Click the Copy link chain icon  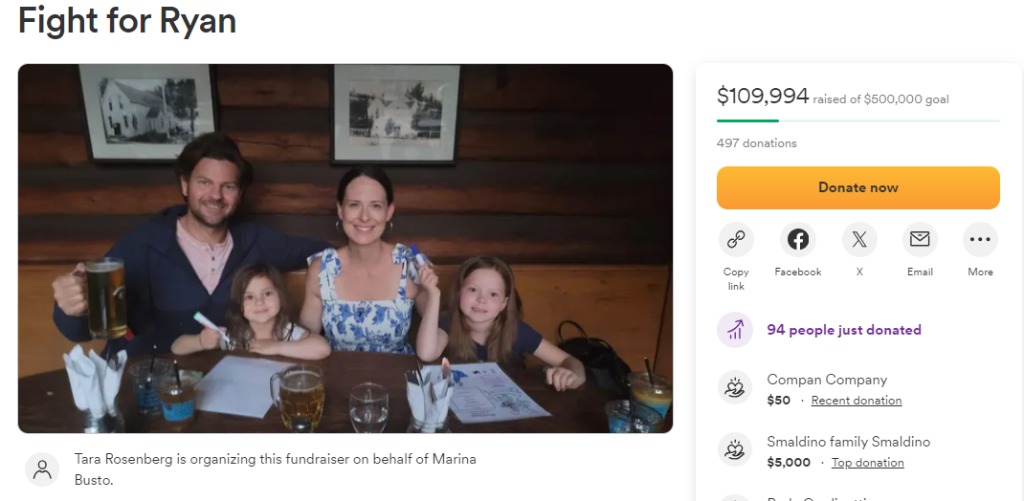[x=736, y=240]
